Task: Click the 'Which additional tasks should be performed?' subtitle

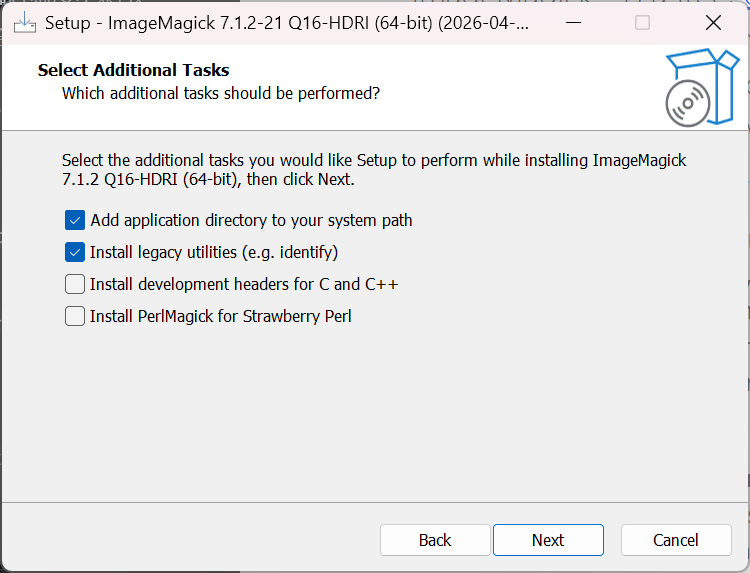Action: [220, 93]
